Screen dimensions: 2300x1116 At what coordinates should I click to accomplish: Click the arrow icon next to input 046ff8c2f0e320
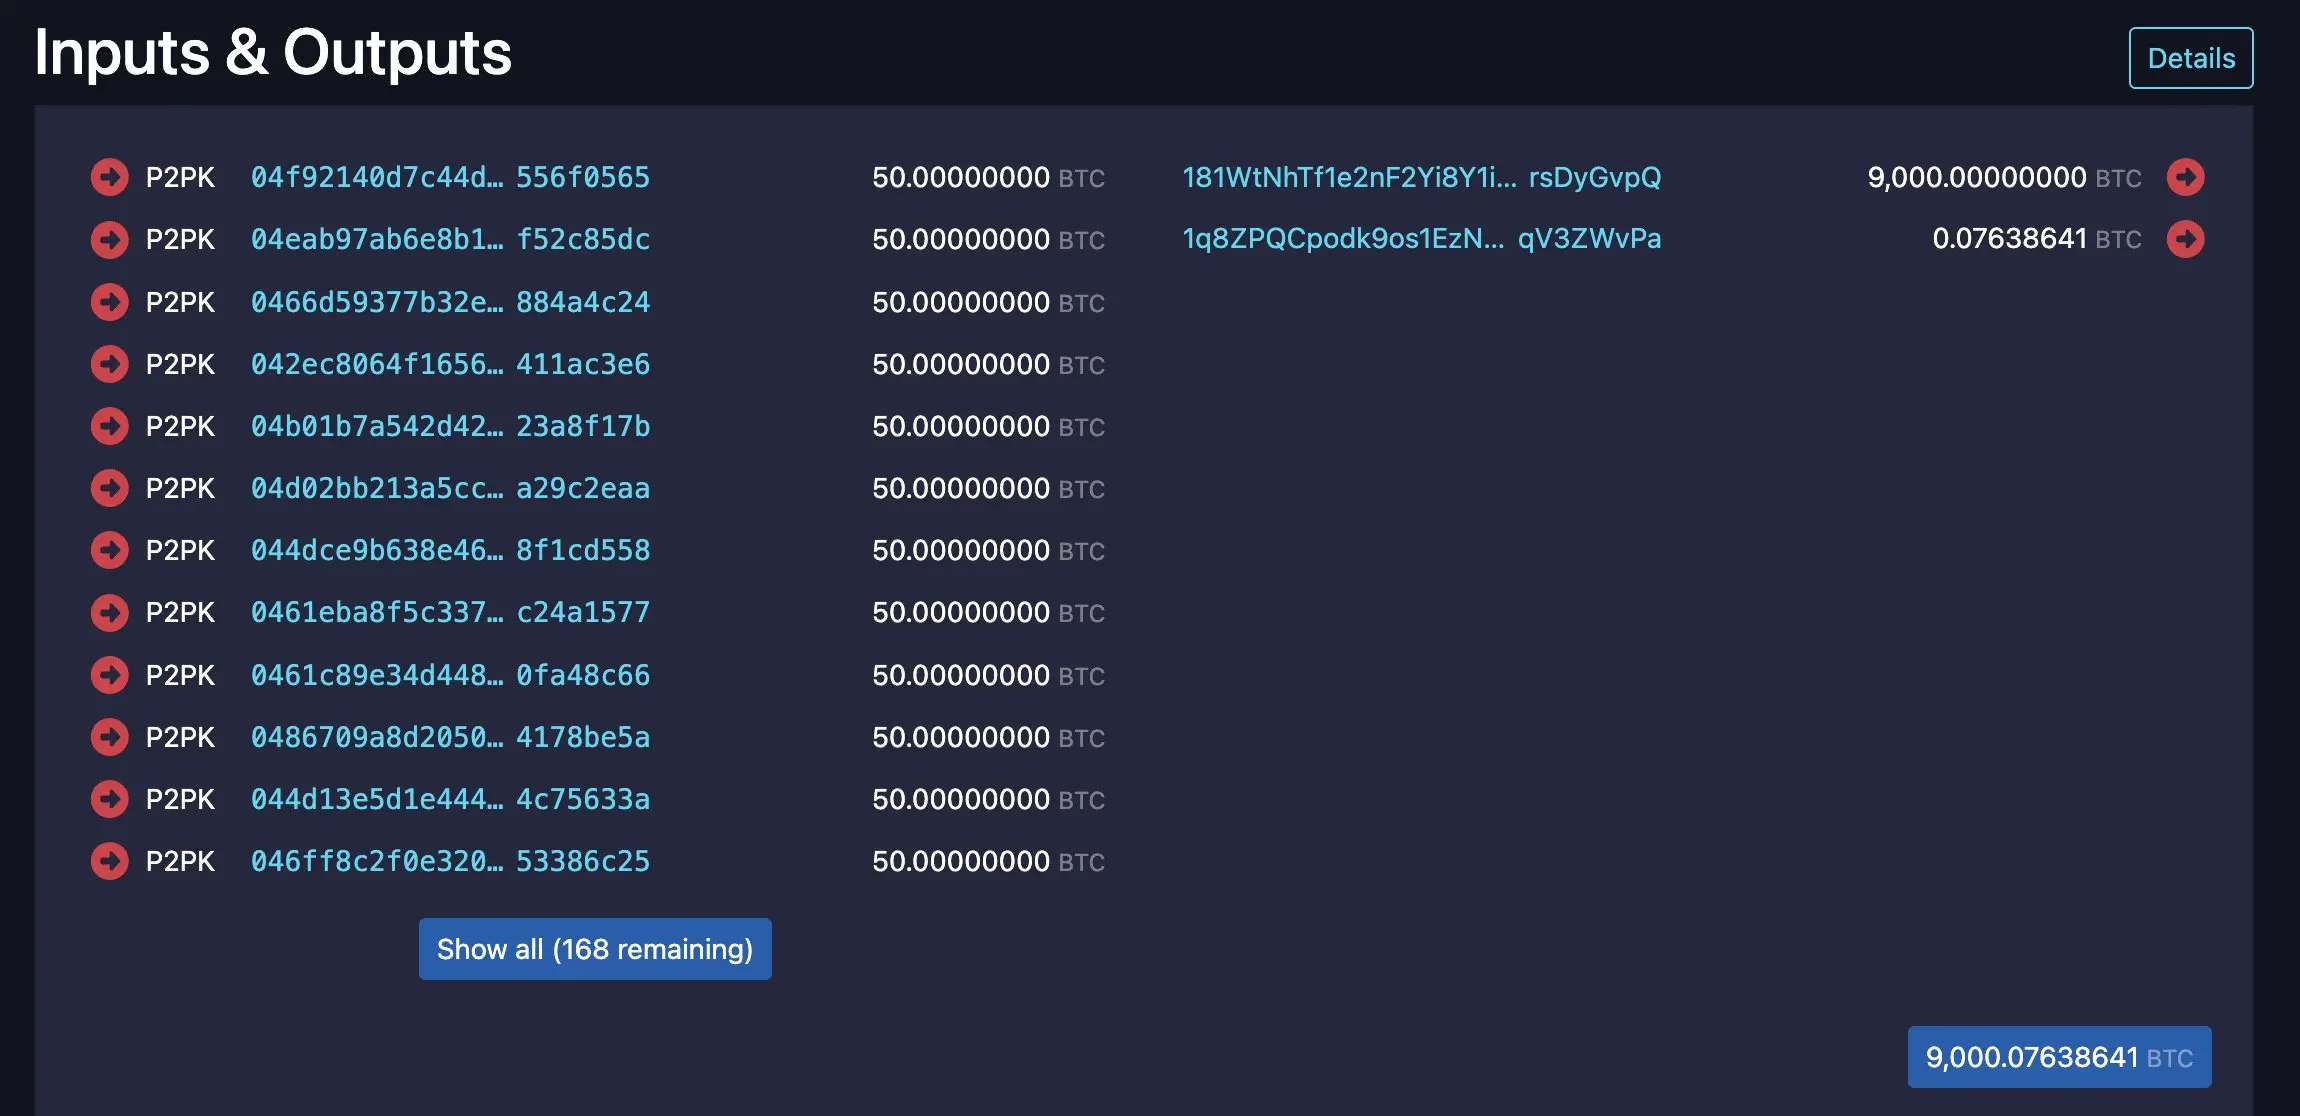(x=110, y=860)
